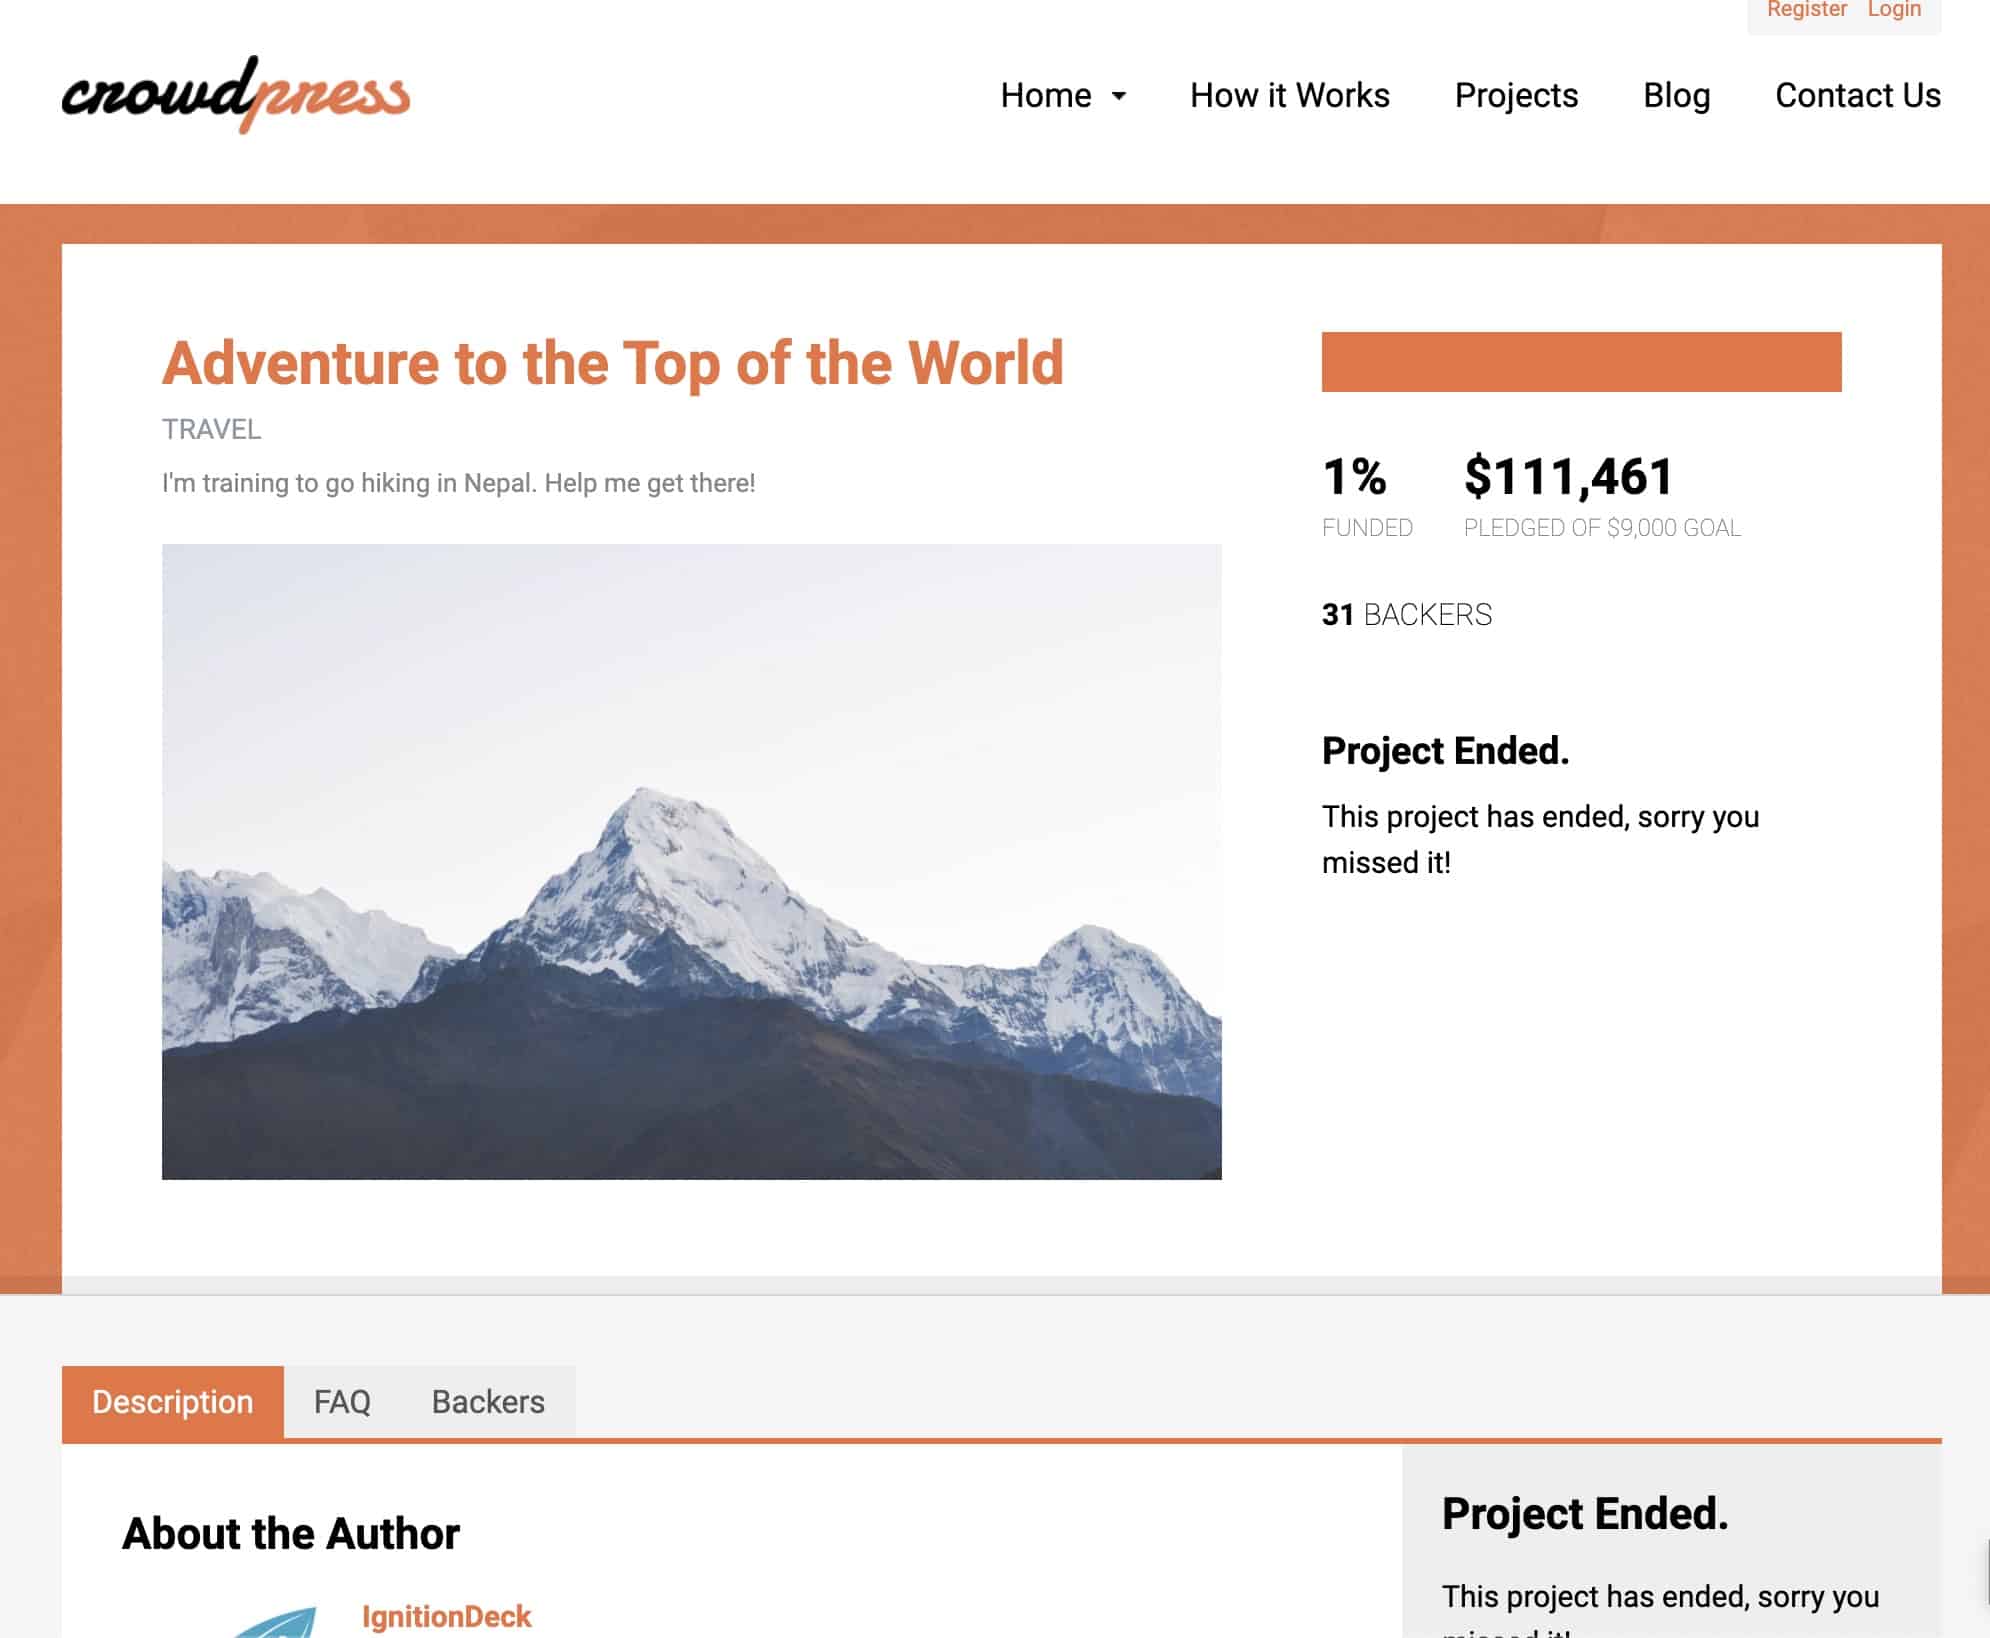Go to How it Works page
Viewport: 1990px width, 1638px height.
[x=1289, y=95]
